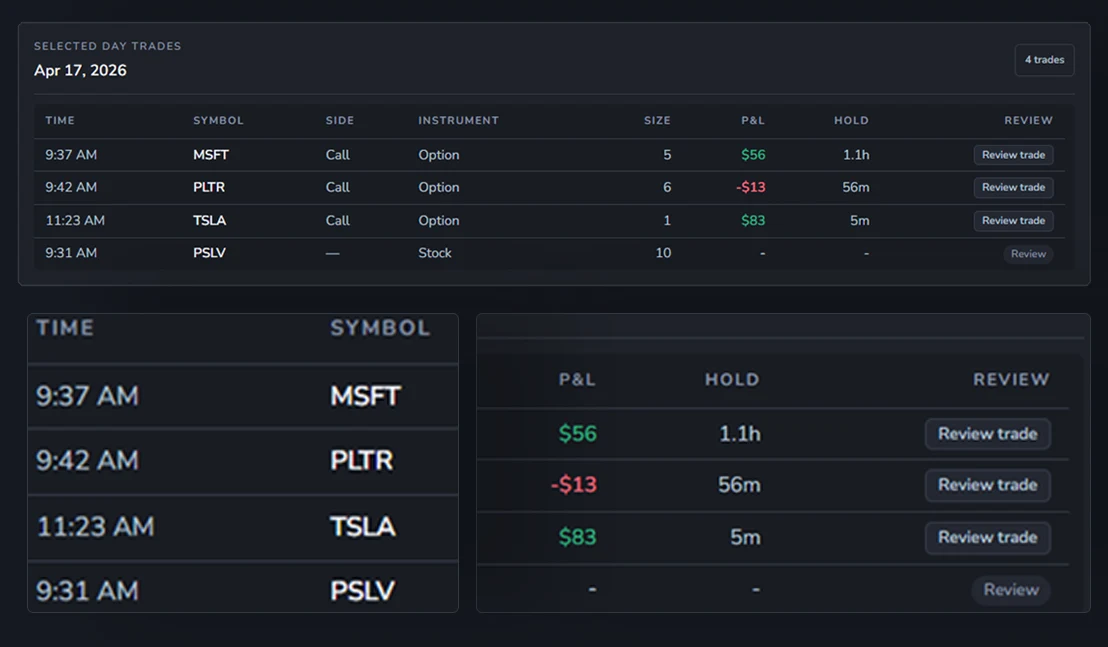The width and height of the screenshot is (1108, 647).
Task: Click the SIZE column header
Action: (x=657, y=121)
